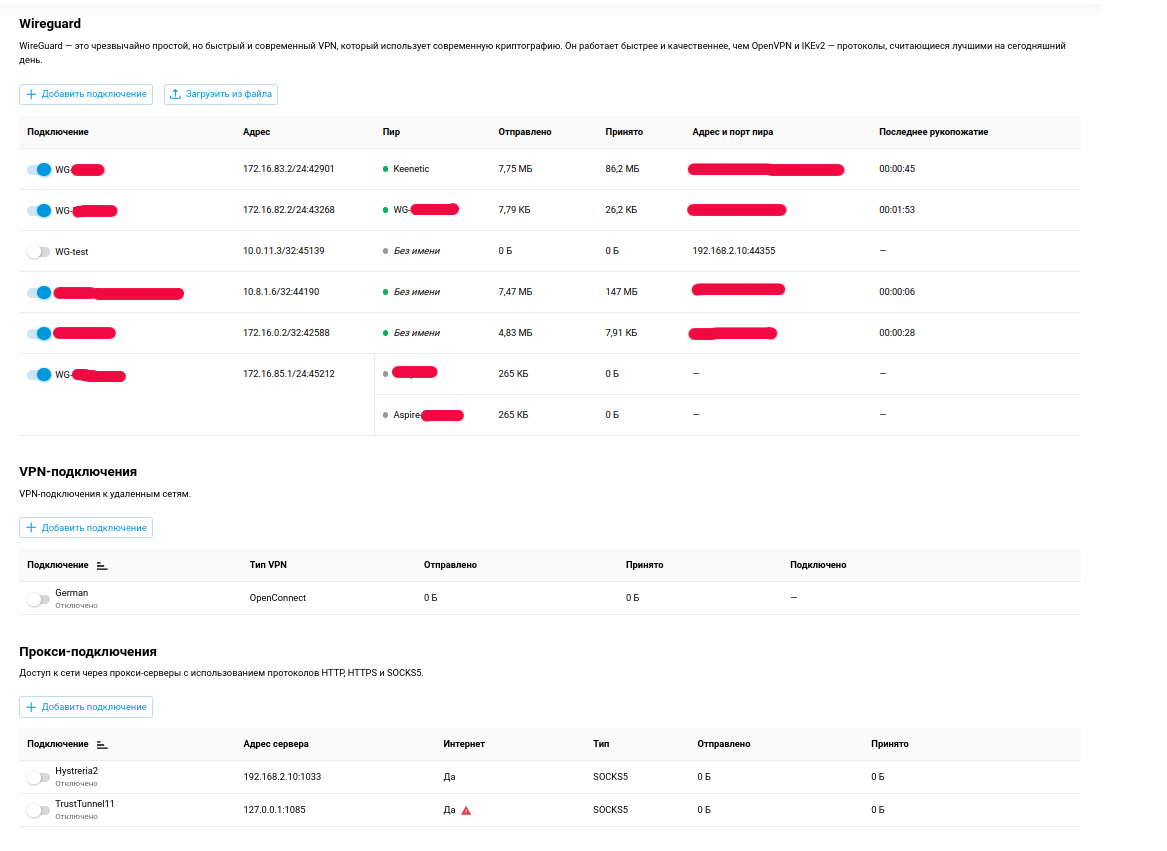Click the red warning triangle next to TrustTunnel11
1167x851 pixels.
466,810
